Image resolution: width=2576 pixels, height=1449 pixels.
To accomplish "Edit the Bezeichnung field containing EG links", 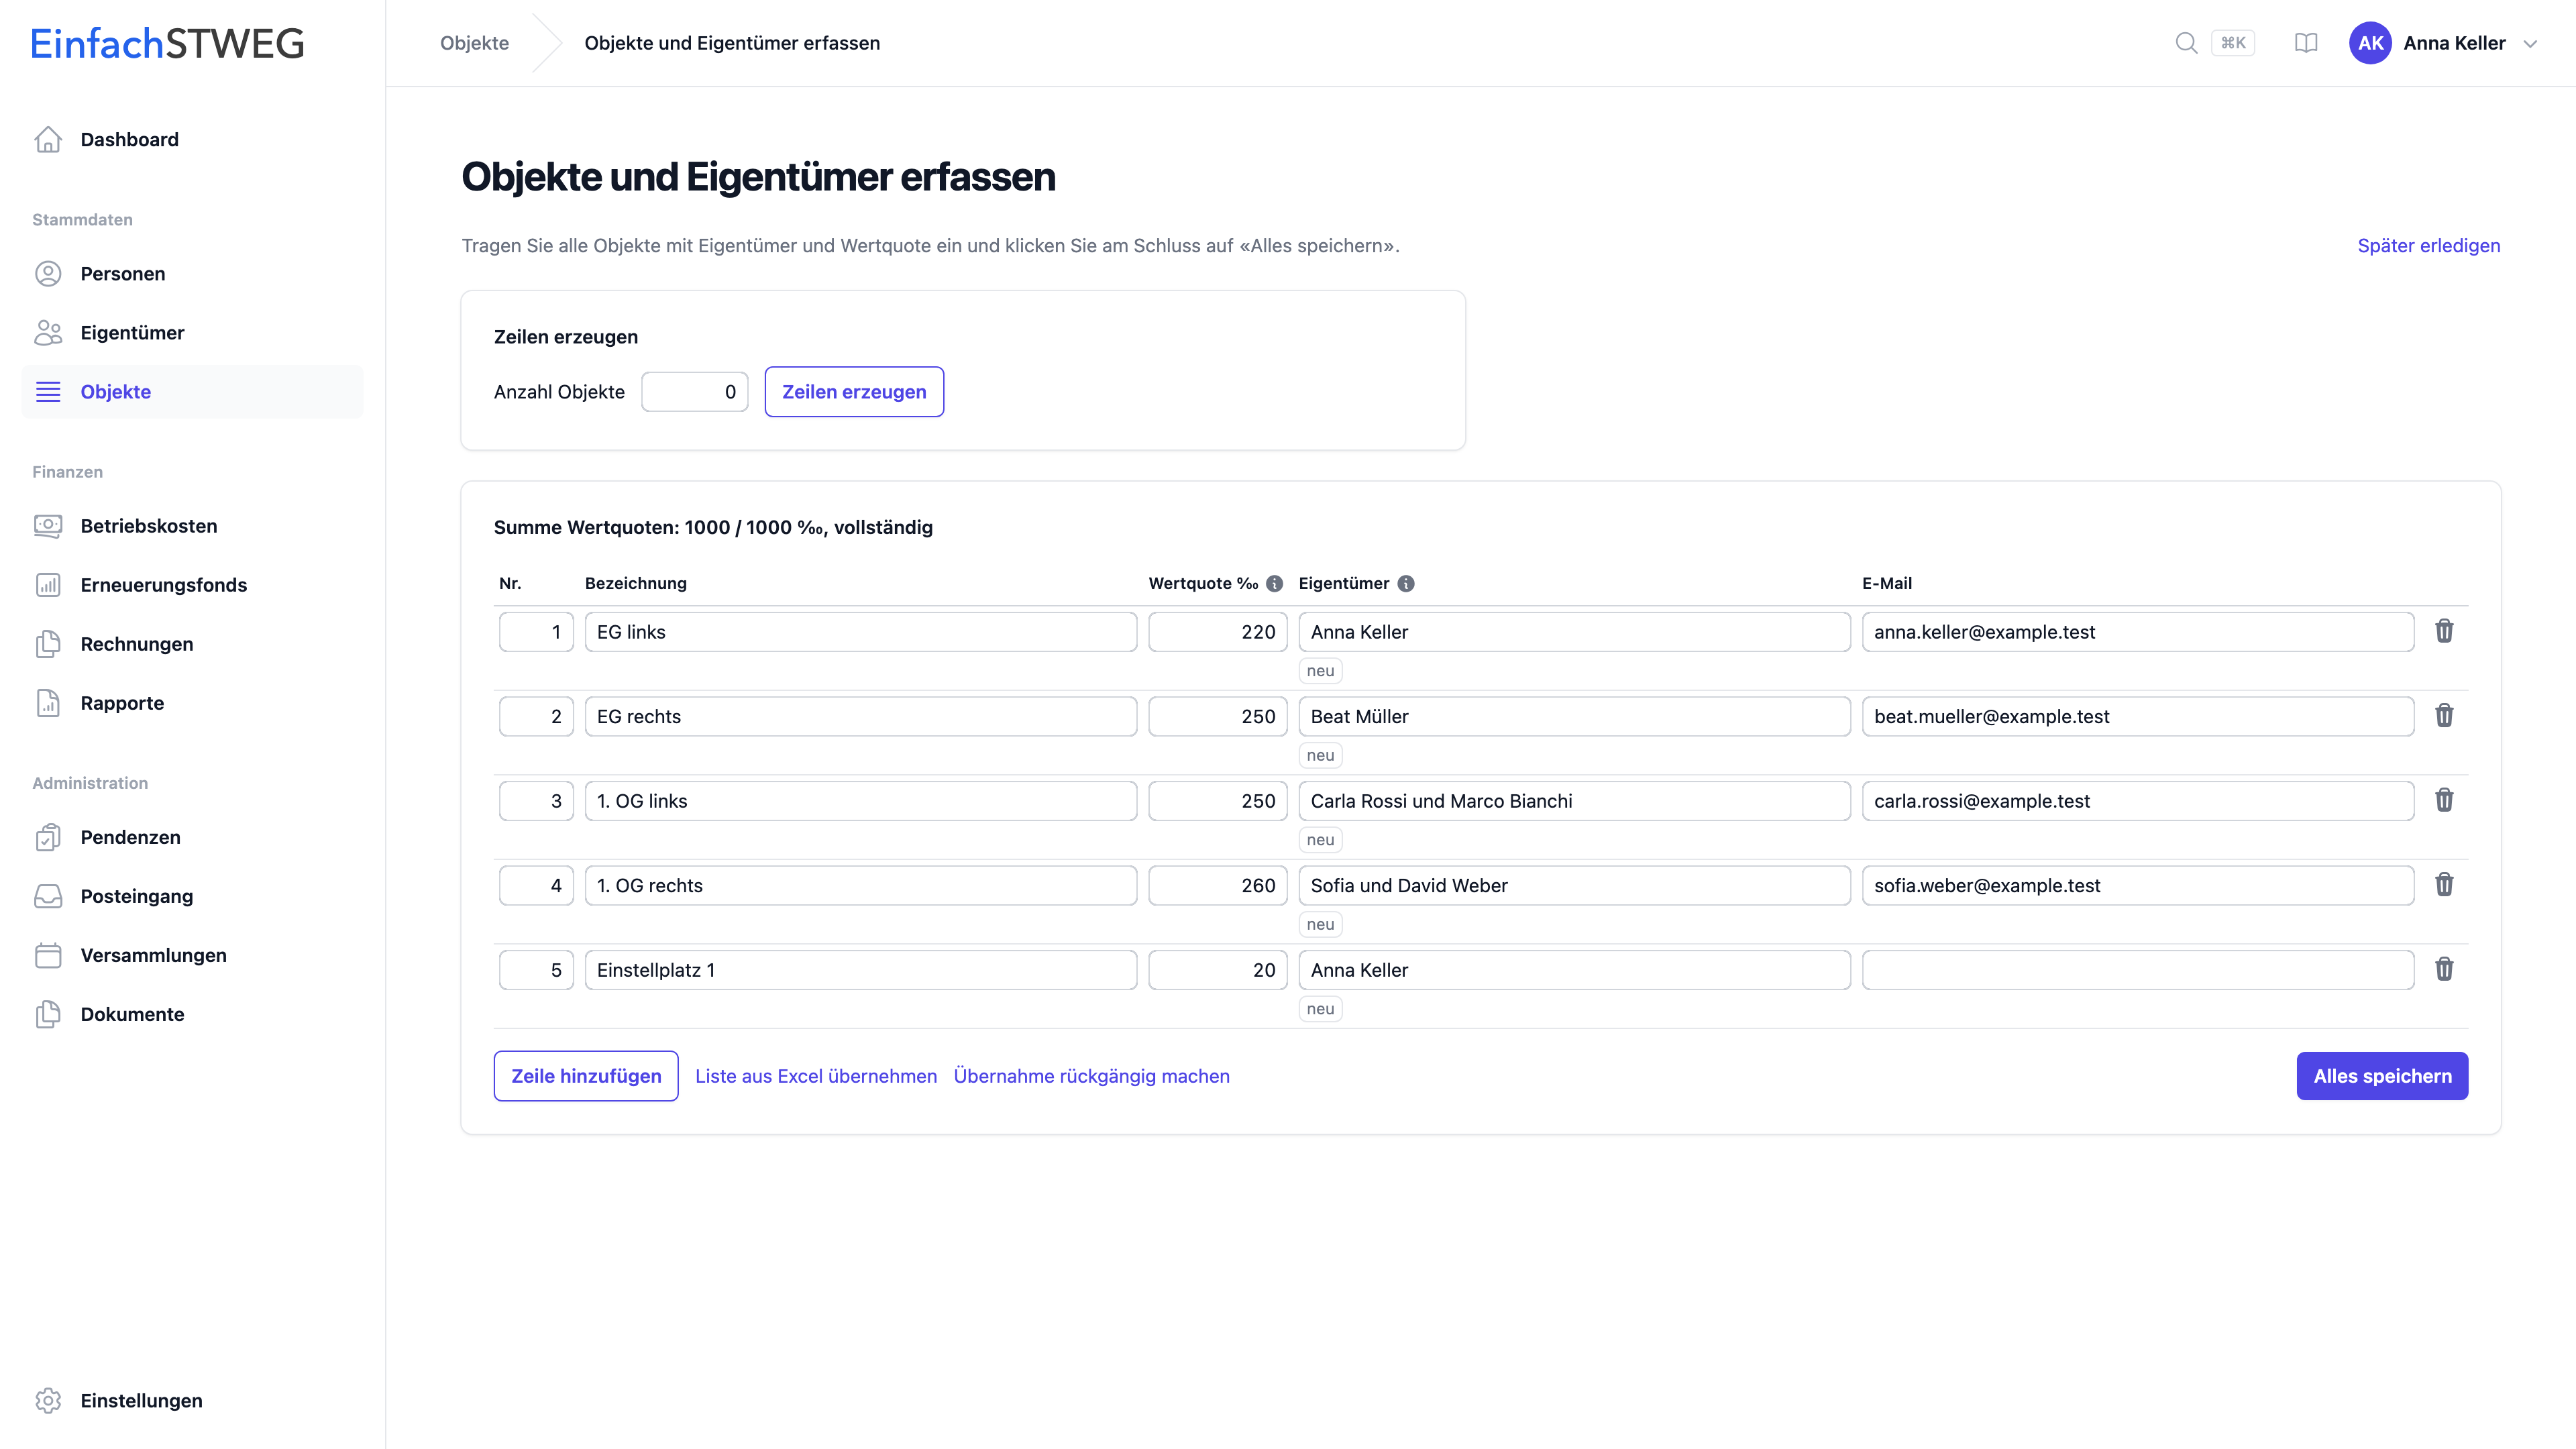I will pos(861,632).
